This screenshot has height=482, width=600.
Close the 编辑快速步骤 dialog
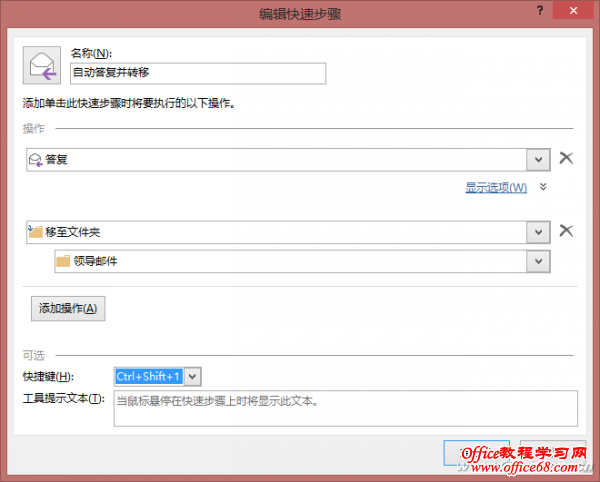point(573,11)
